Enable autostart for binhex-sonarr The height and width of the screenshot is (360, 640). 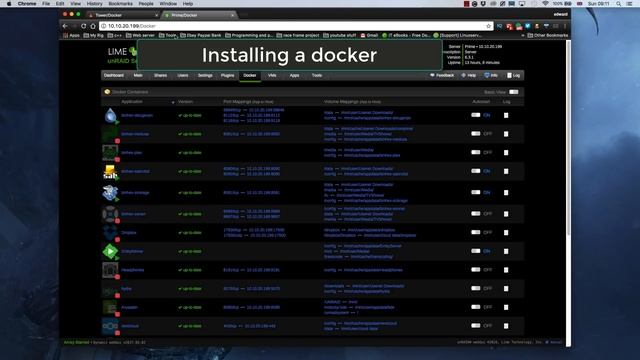click(476, 213)
